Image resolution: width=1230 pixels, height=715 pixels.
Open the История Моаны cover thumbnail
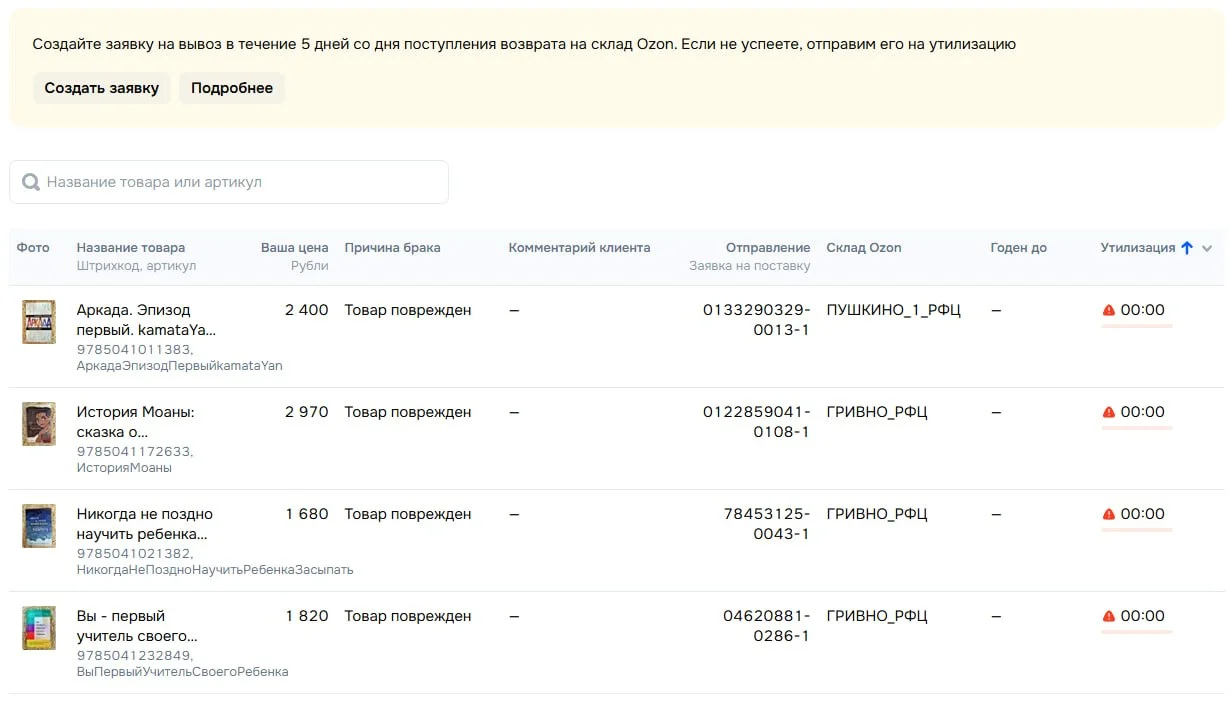[39, 424]
